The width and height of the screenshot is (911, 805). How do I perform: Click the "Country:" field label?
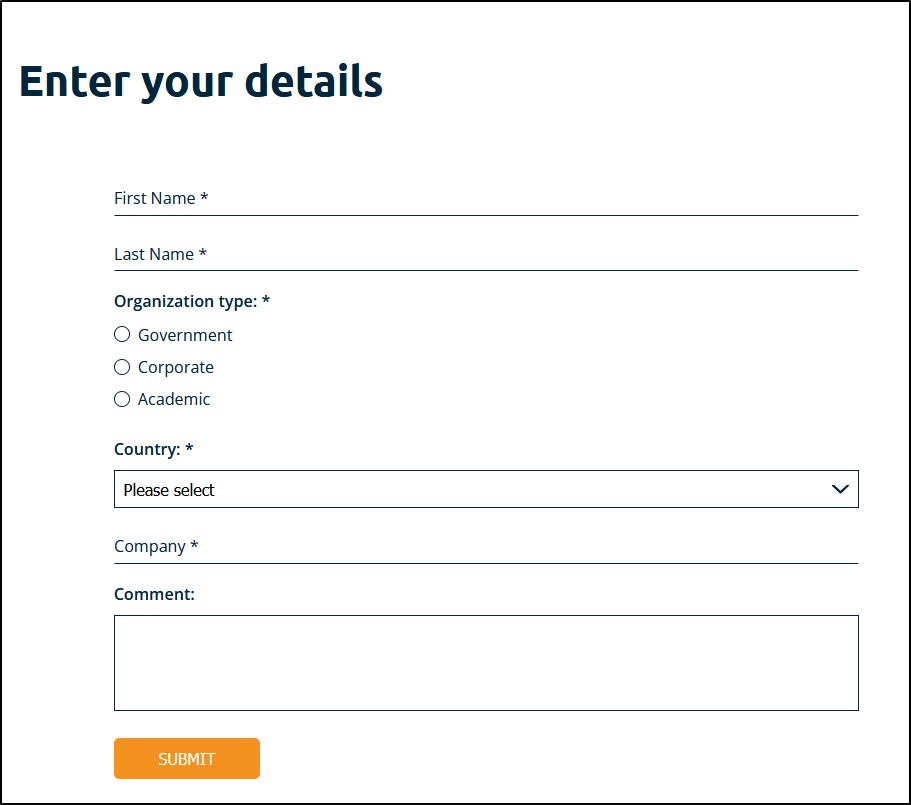tap(147, 450)
